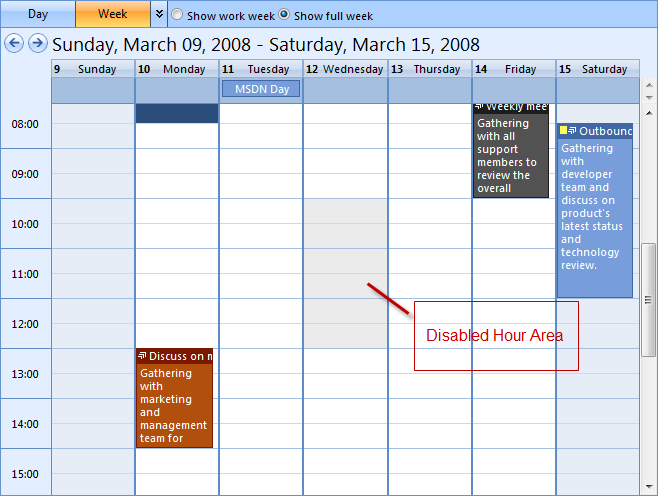This screenshot has height=498, width=660.
Task: Click the 10 Monday column header
Action: pyautogui.click(x=176, y=69)
